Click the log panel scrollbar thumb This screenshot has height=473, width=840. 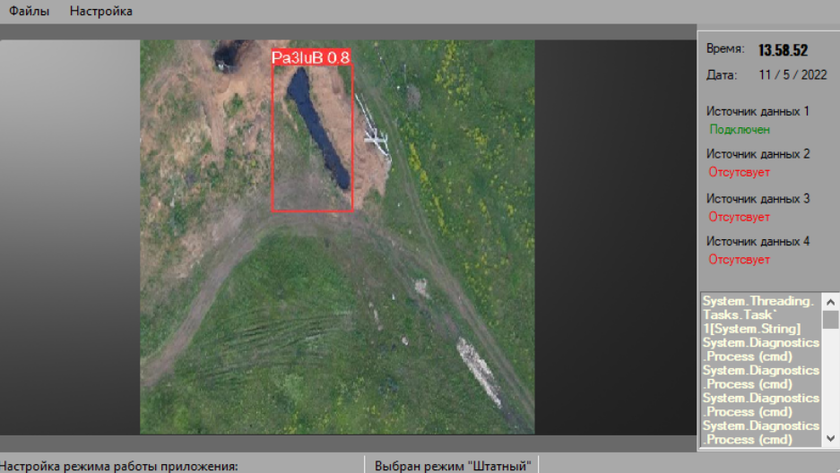[x=831, y=319]
